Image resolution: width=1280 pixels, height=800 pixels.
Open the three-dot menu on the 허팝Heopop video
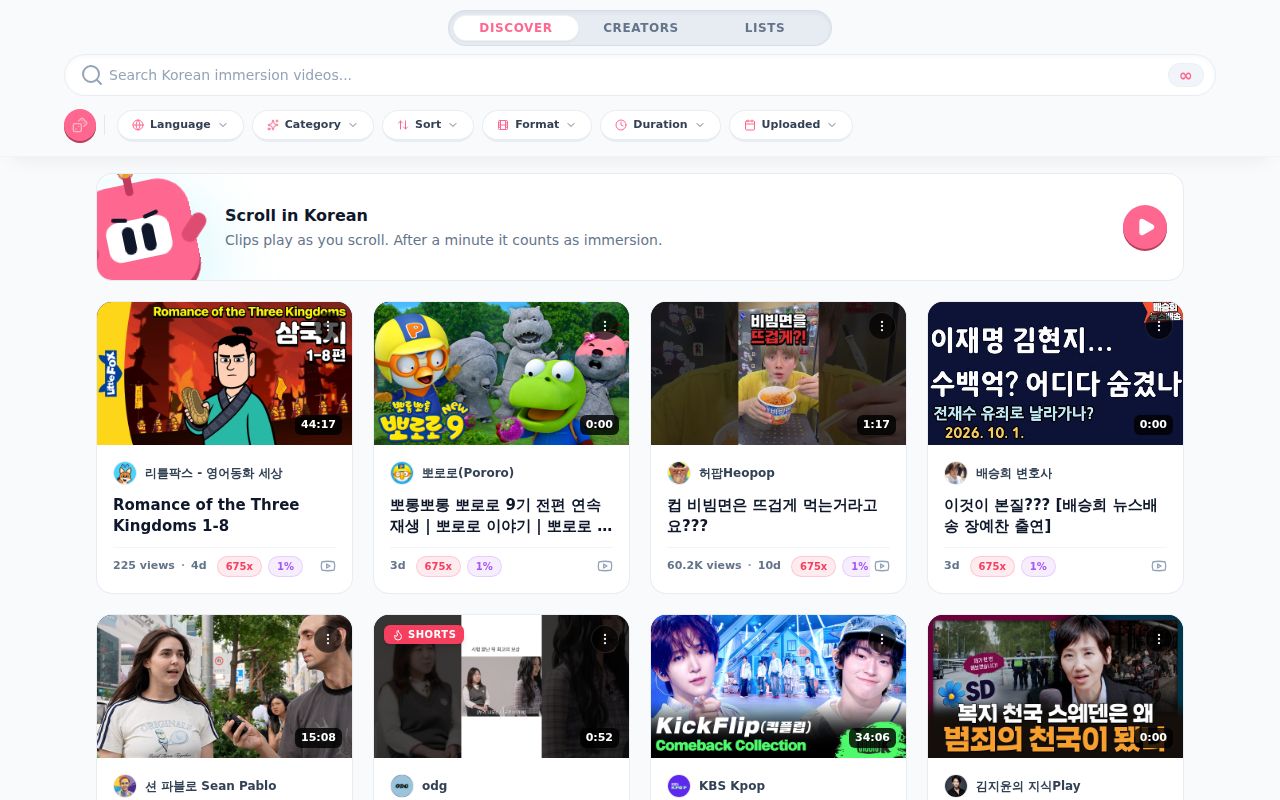click(881, 326)
